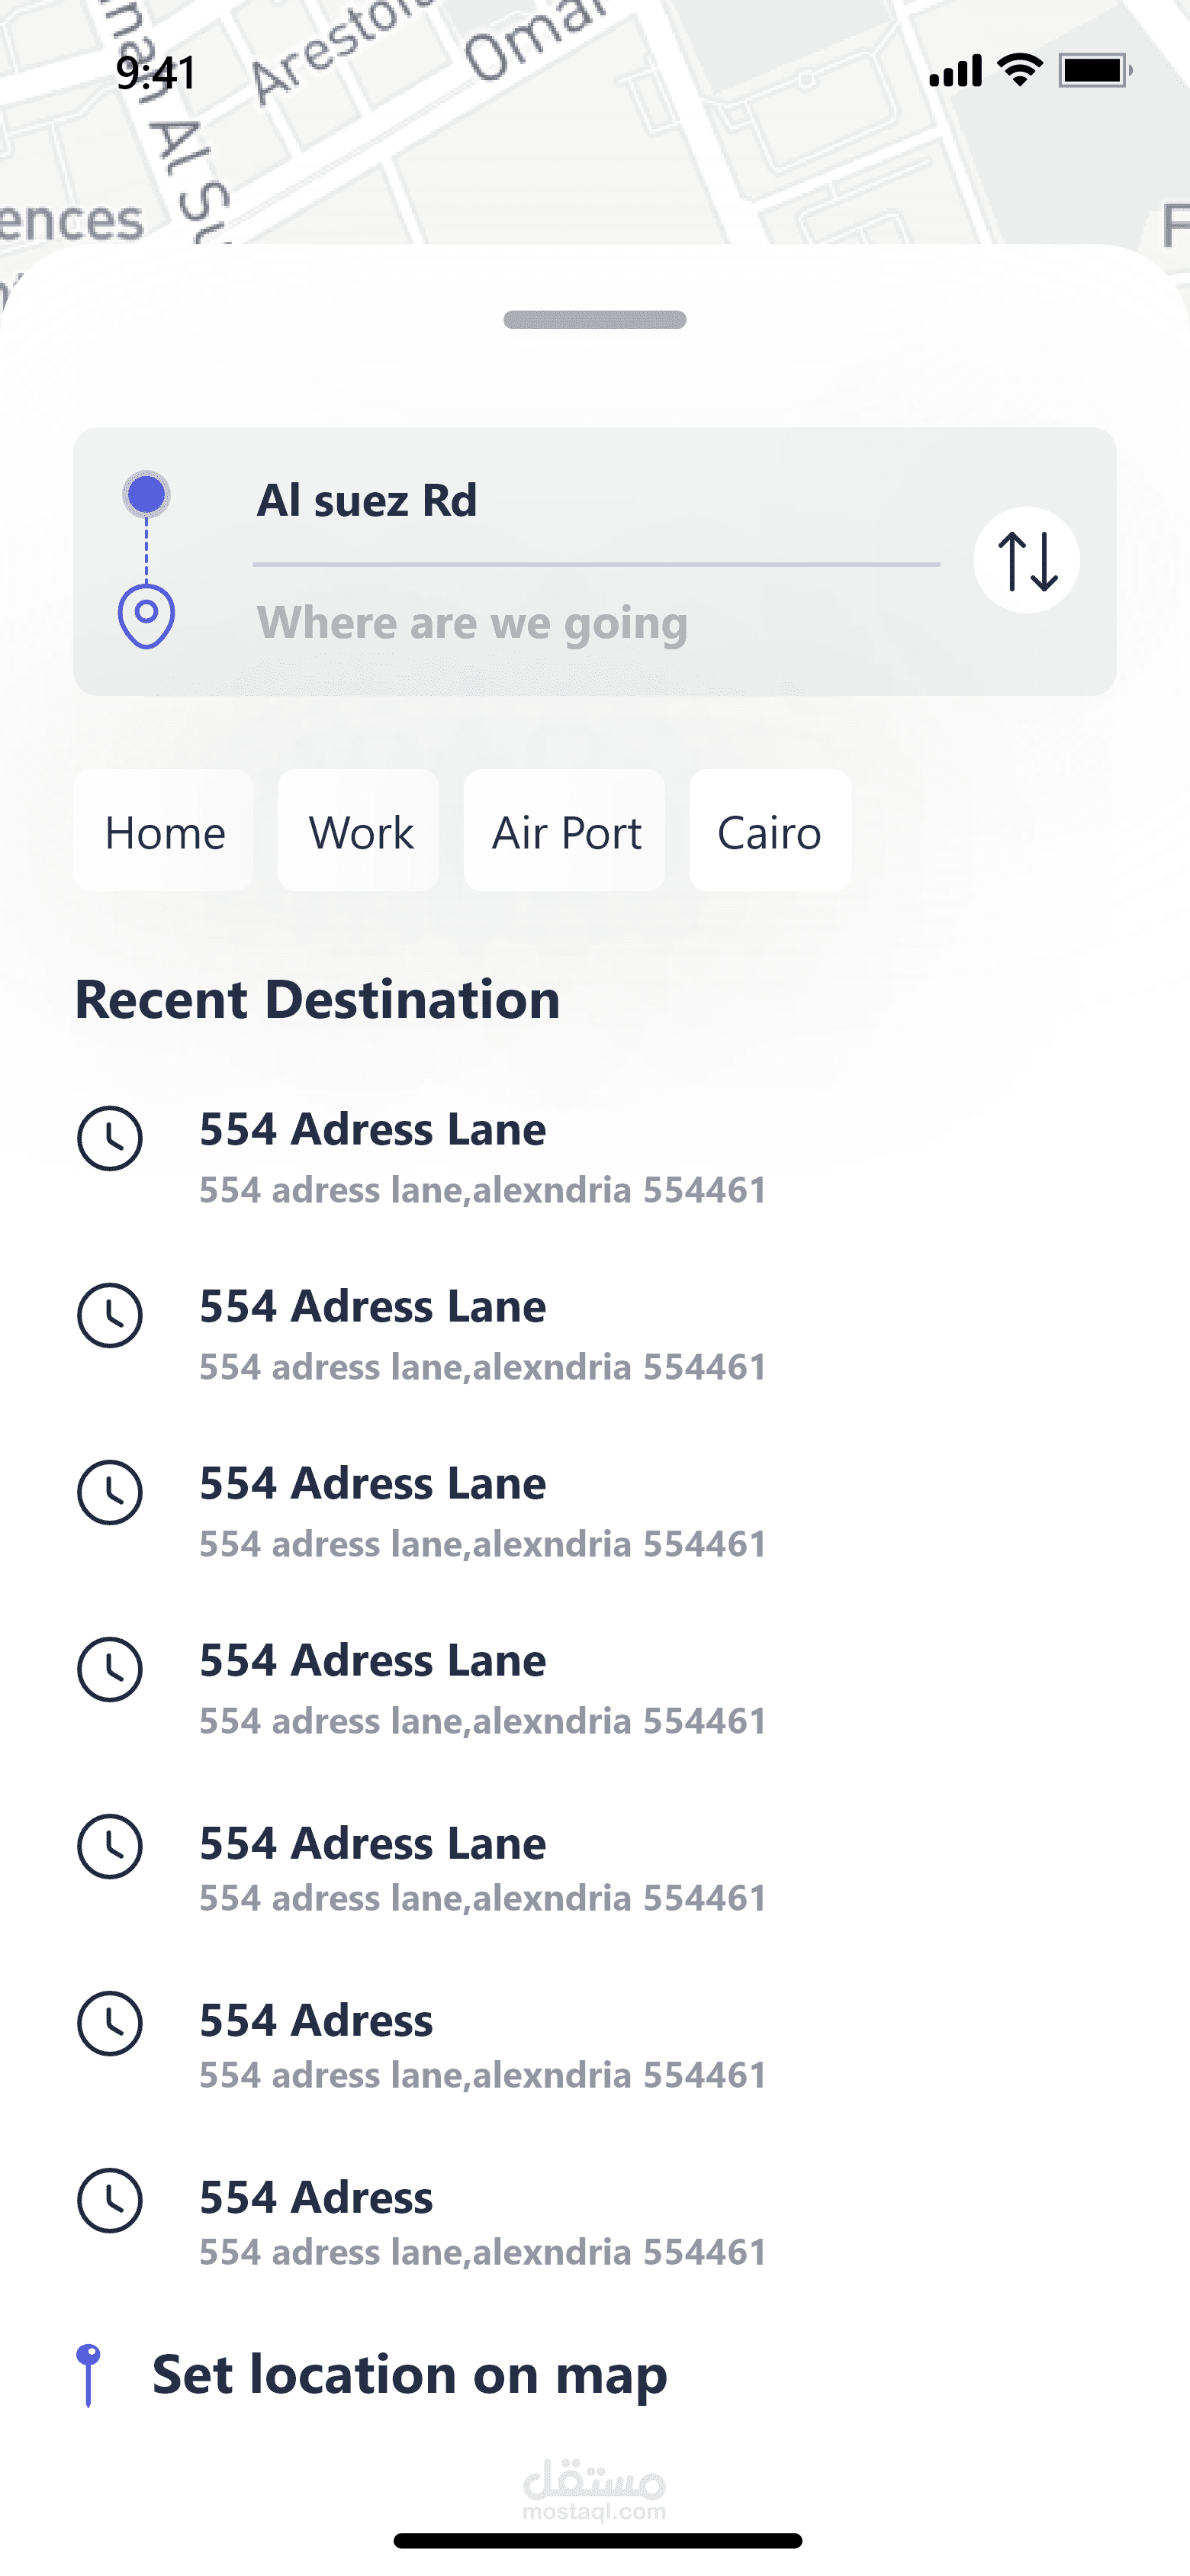Tap the Wi-Fi status icon

(x=1019, y=70)
